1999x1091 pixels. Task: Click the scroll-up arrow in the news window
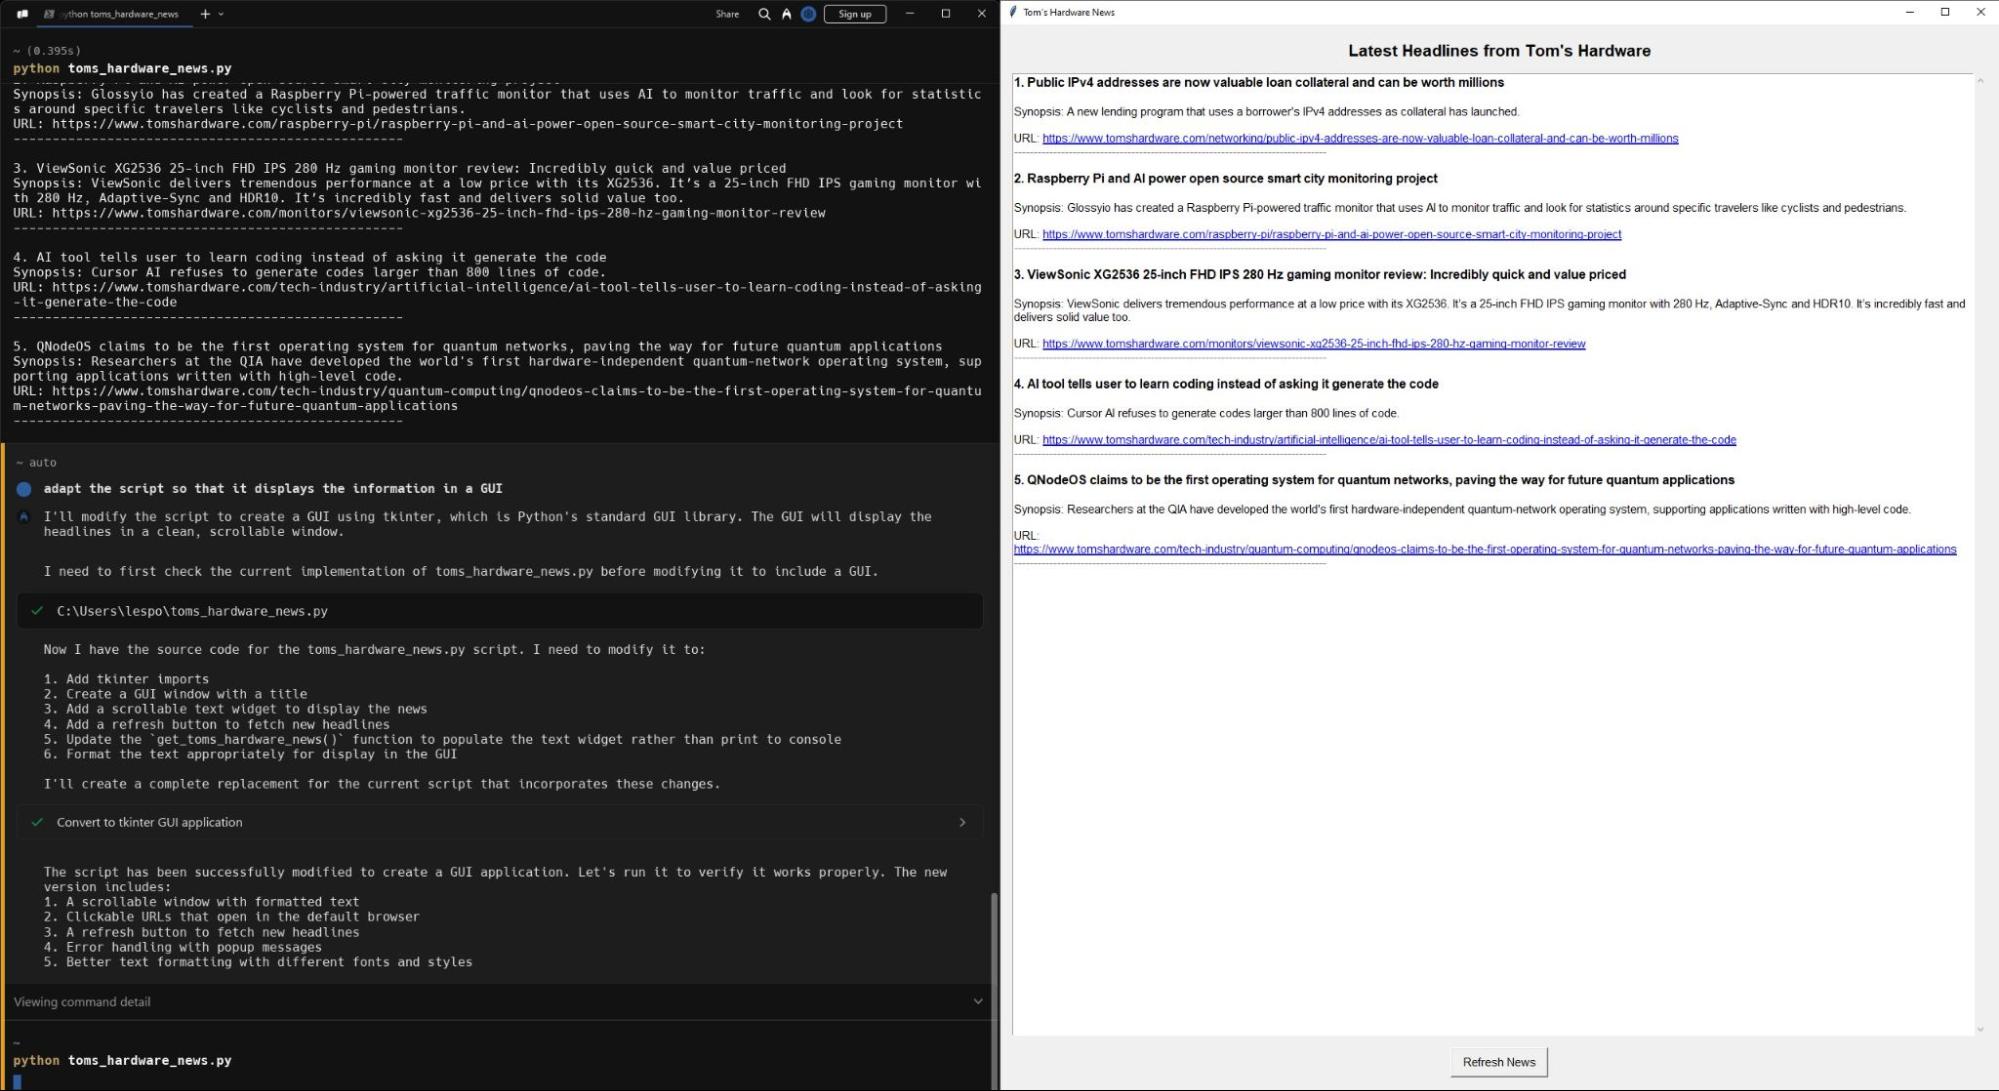click(x=1980, y=80)
